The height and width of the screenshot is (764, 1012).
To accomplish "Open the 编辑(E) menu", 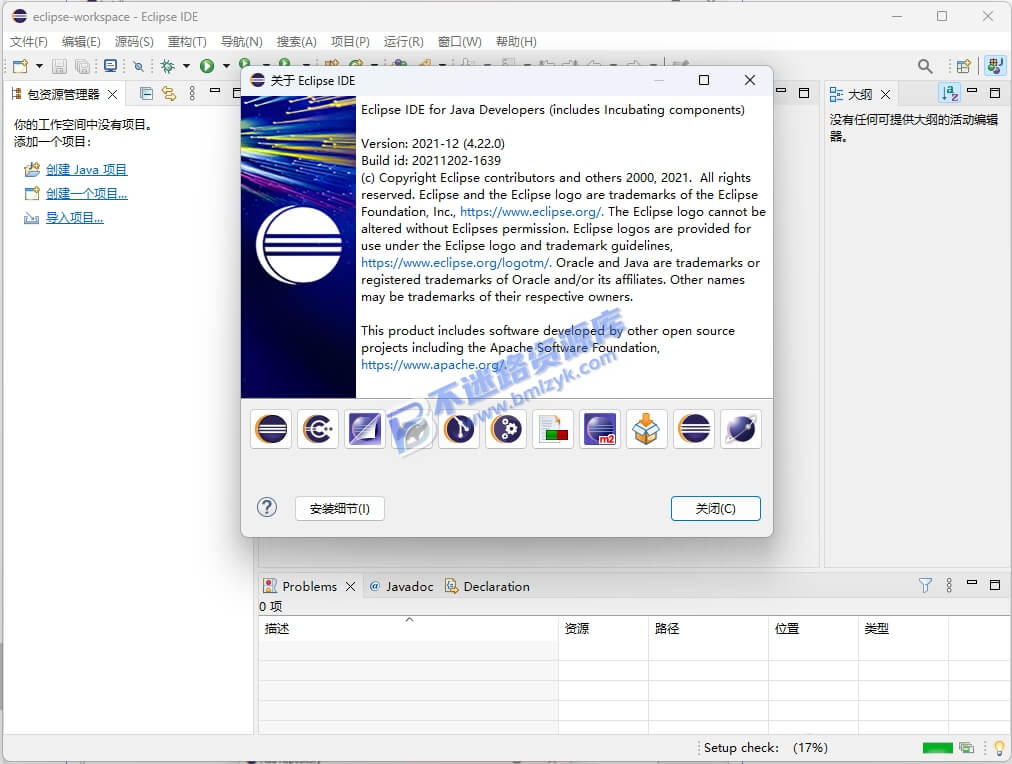I will [81, 42].
